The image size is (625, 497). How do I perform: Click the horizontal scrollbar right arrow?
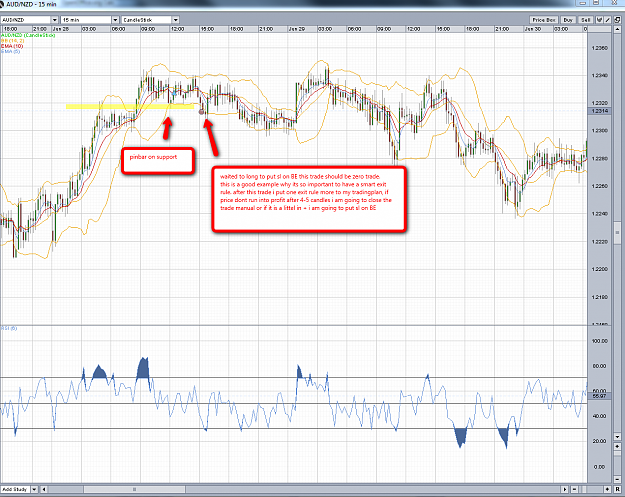565,489
